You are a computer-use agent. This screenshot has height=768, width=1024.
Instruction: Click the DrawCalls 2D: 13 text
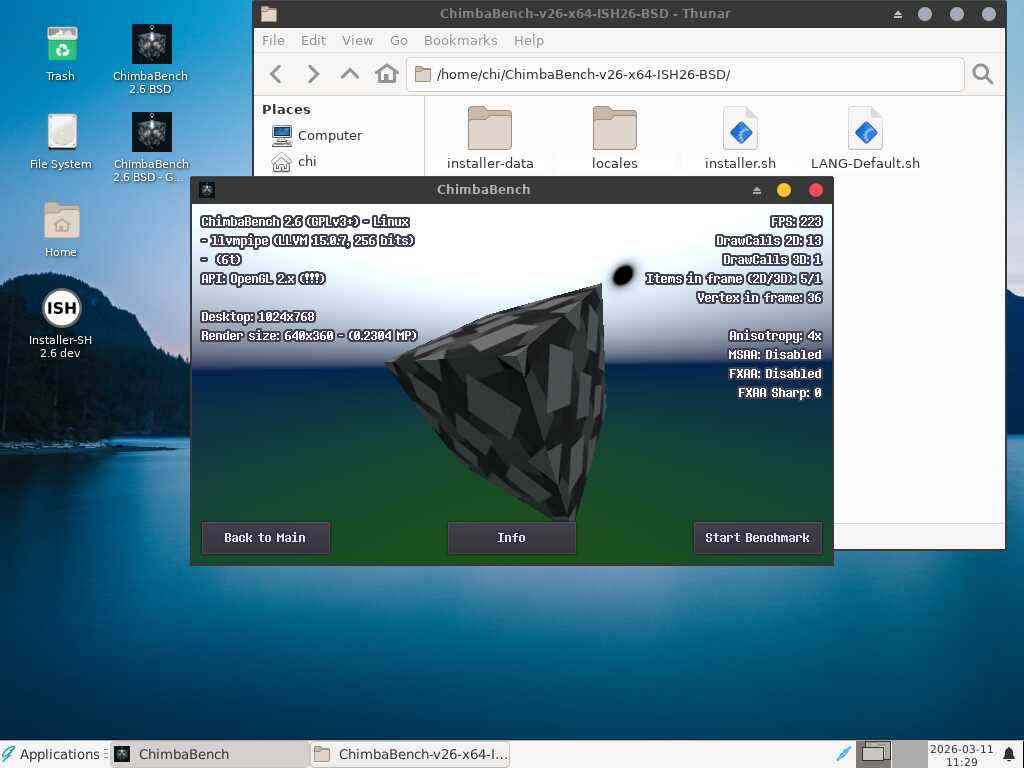tap(769, 240)
